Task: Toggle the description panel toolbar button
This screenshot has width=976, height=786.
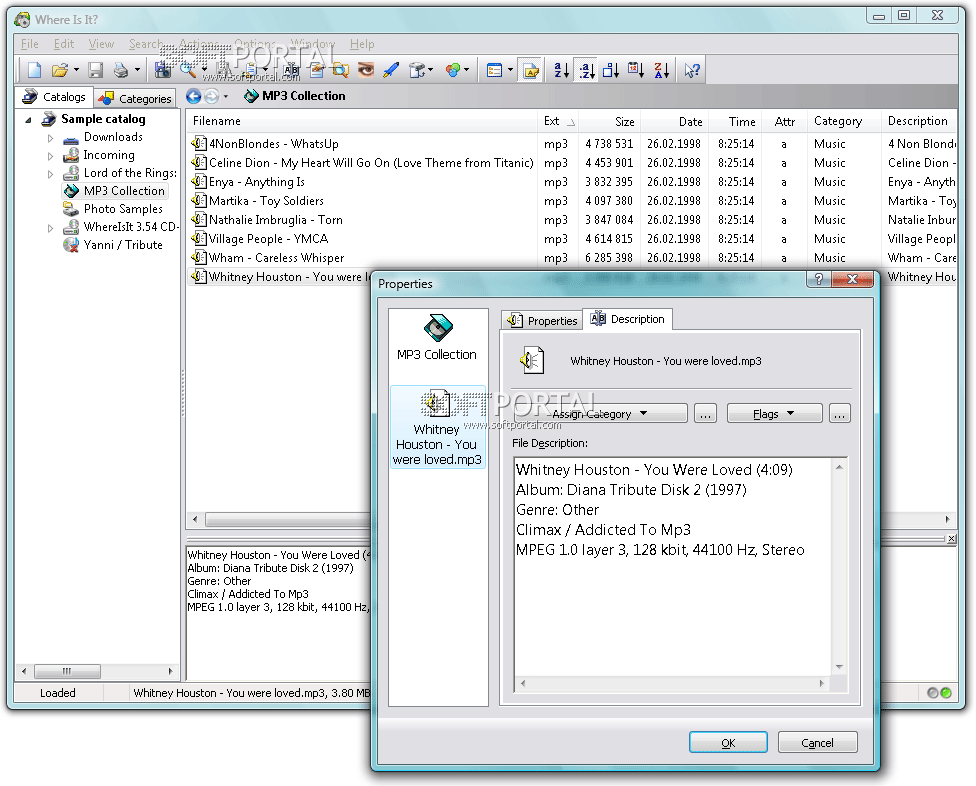Action: (x=531, y=70)
